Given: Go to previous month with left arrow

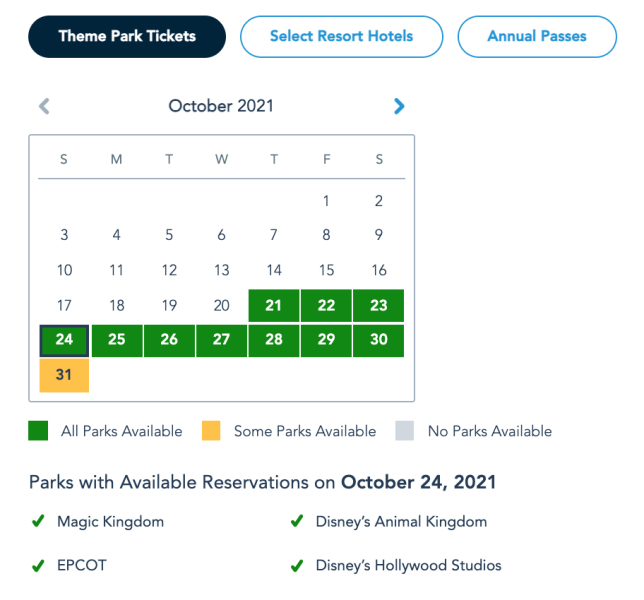Looking at the screenshot, I should point(44,106).
